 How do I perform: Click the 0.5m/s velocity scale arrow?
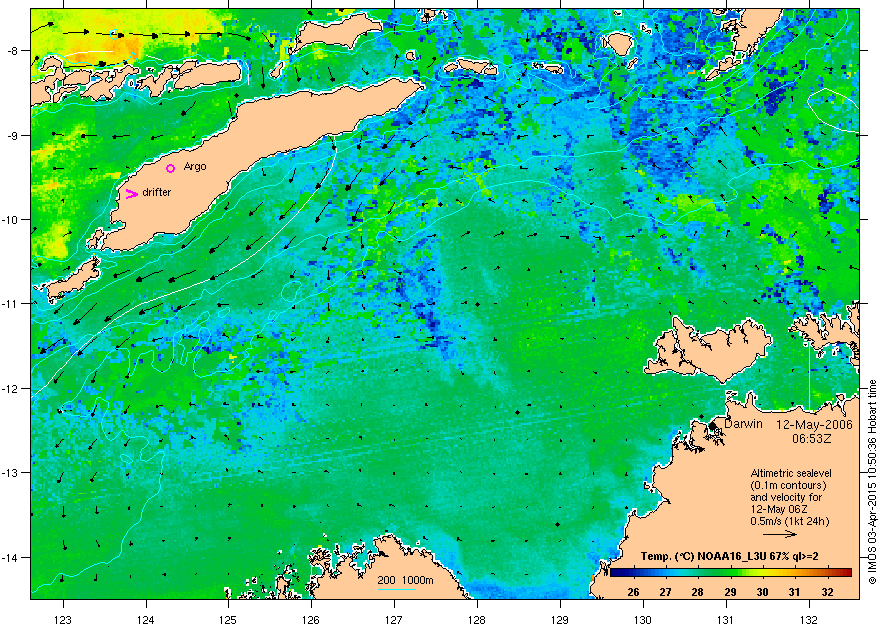[781, 534]
